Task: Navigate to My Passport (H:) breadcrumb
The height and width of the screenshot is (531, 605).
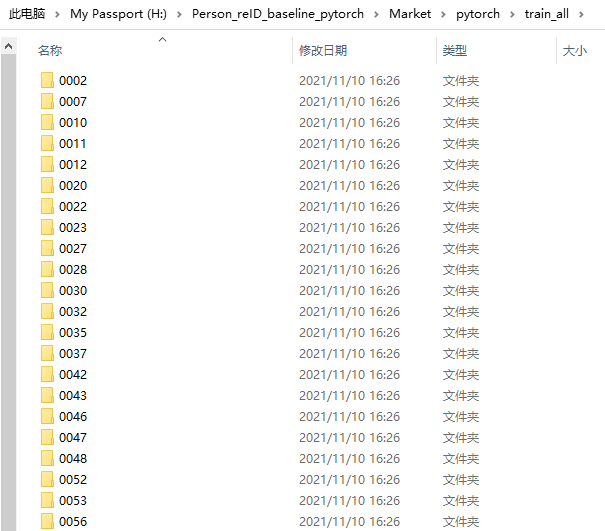Action: pyautogui.click(x=118, y=14)
